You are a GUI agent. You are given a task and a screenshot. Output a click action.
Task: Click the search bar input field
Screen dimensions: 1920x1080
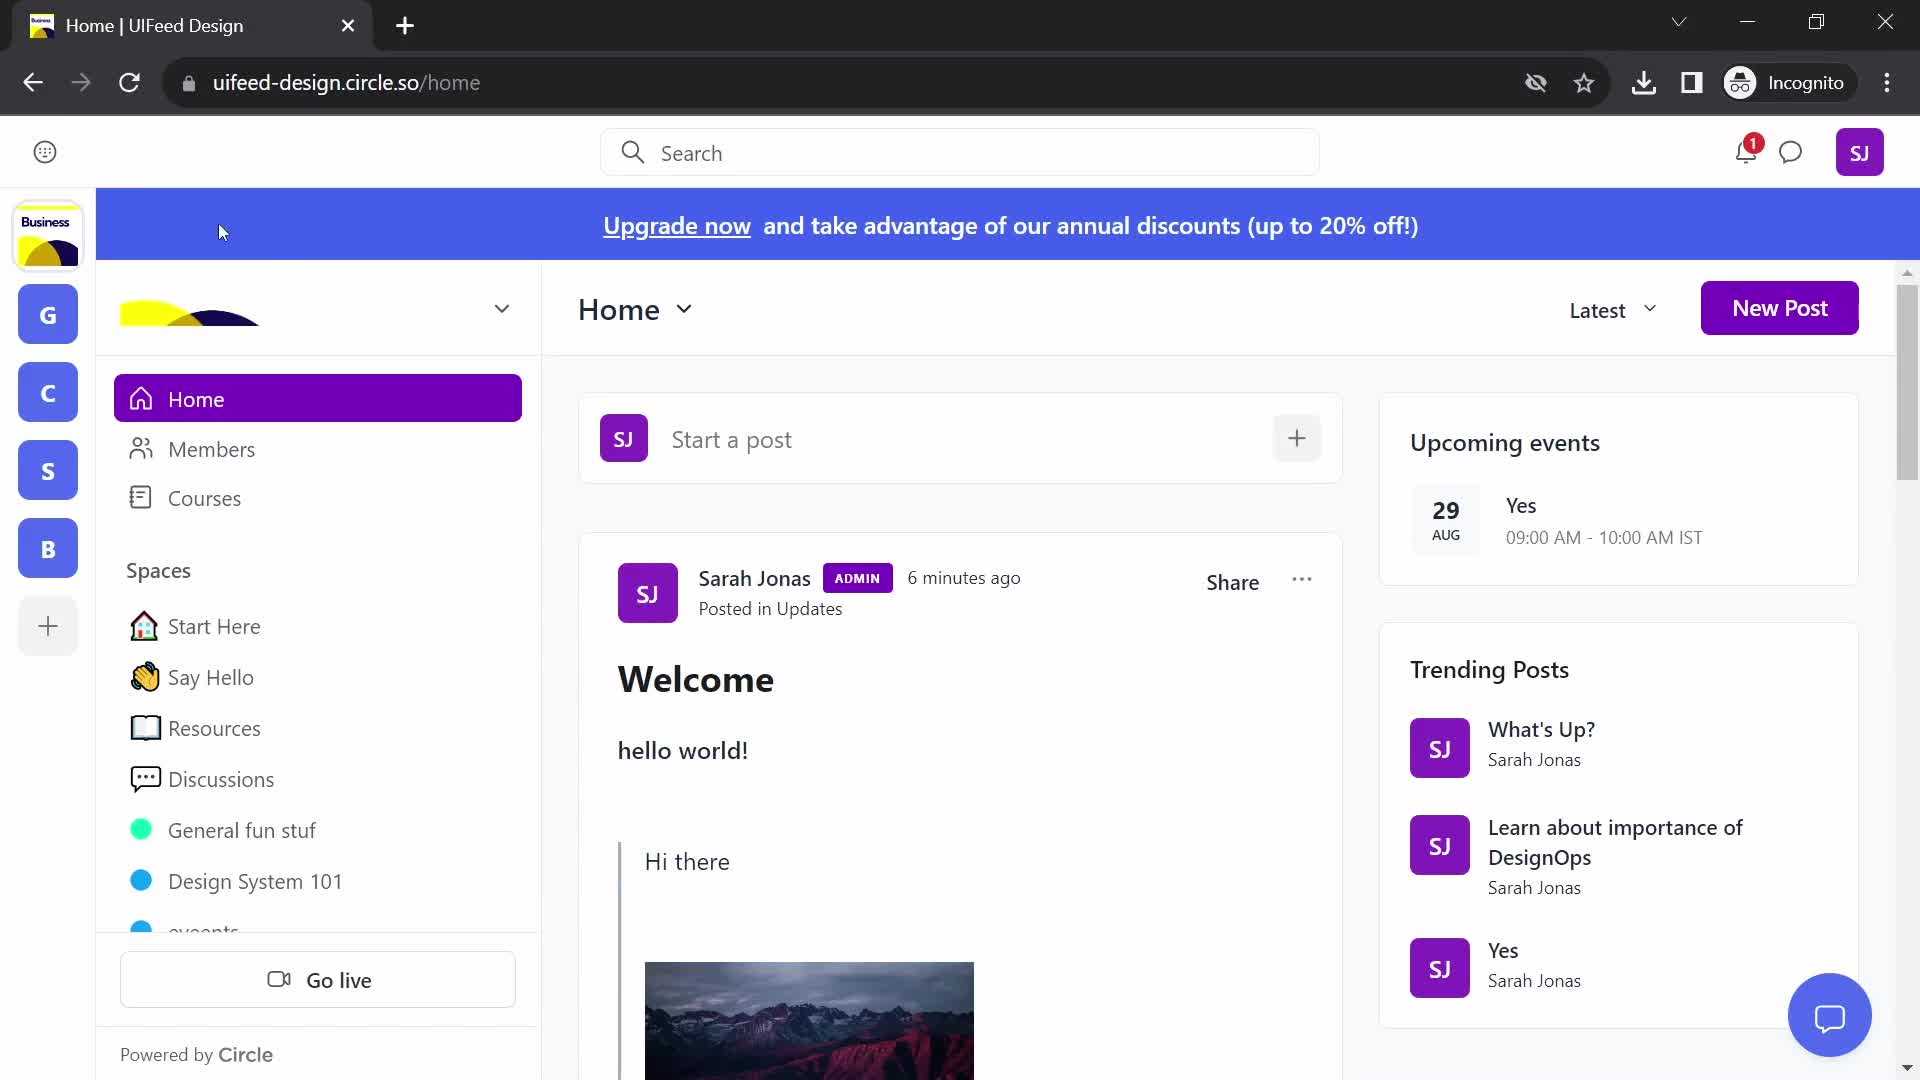coord(960,153)
